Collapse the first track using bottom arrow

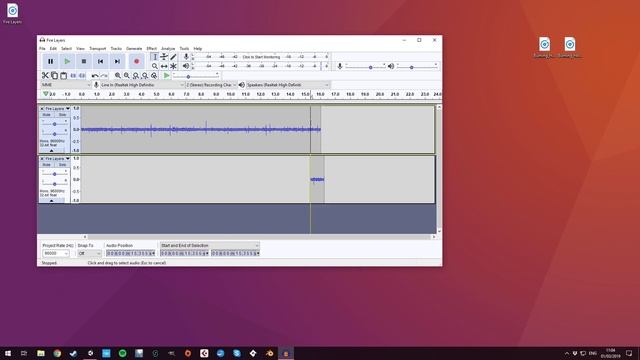tap(51, 151)
